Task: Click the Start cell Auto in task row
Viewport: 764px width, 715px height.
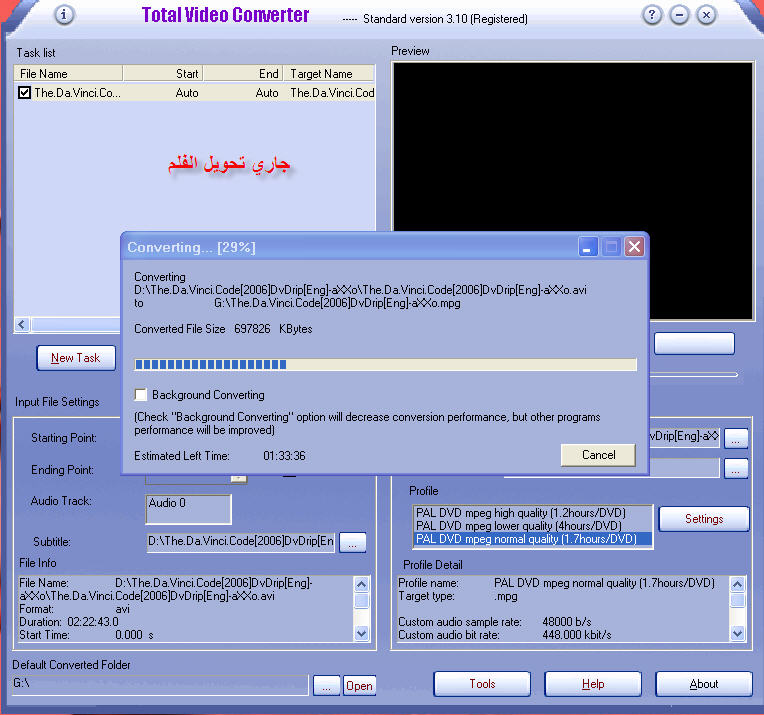Action: [187, 93]
